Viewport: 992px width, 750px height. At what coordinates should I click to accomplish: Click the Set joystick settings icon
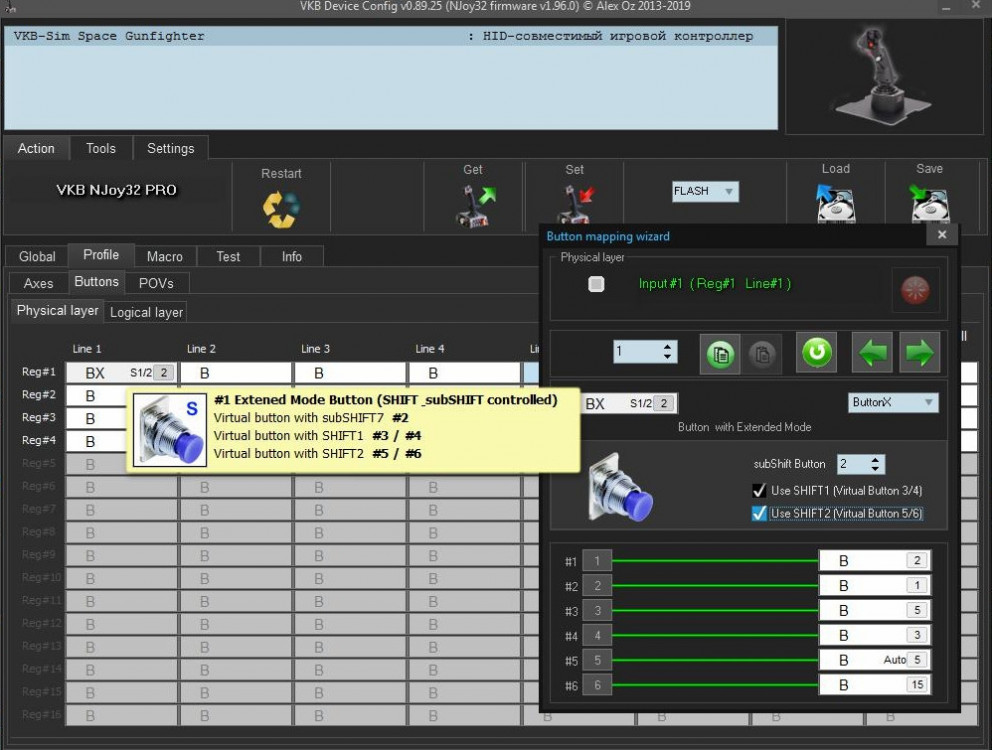574,208
